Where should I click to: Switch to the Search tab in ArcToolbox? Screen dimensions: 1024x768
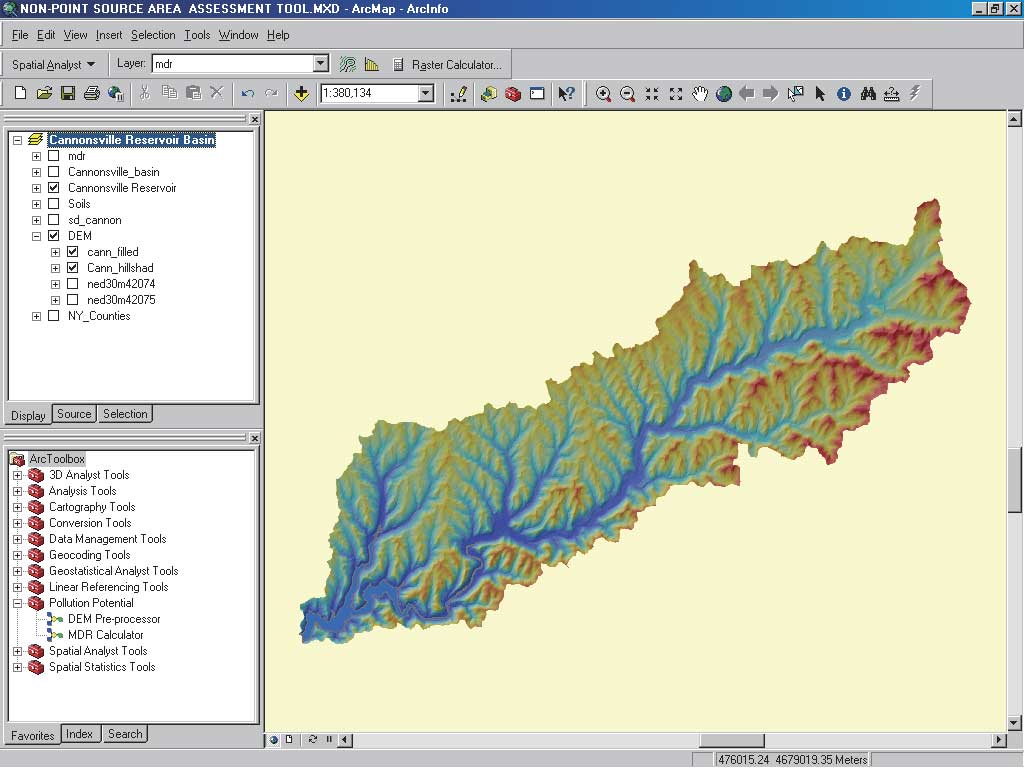pyautogui.click(x=125, y=734)
